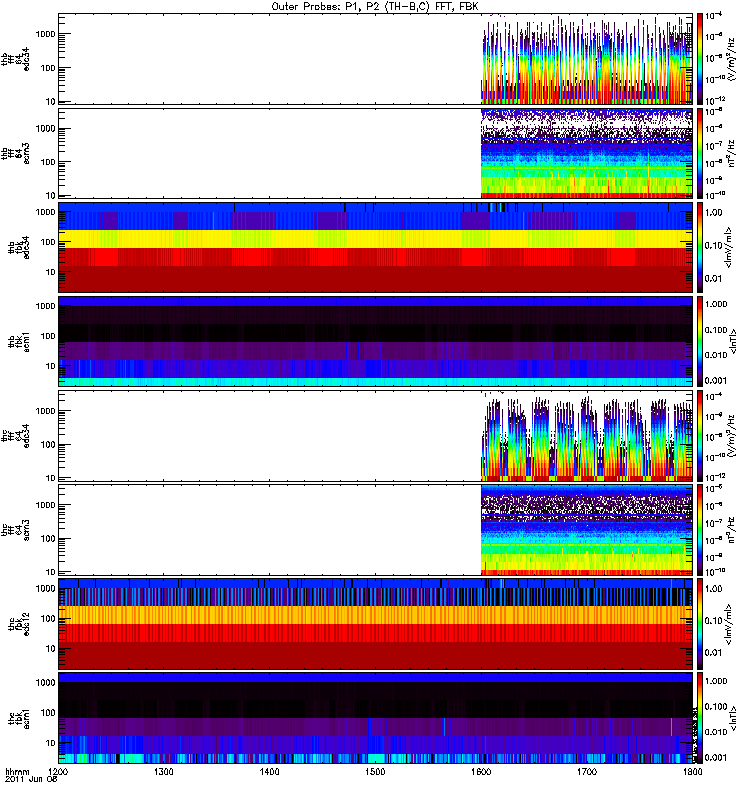Click the "thb fbk edc34" y-axis label

click(x=18, y=247)
